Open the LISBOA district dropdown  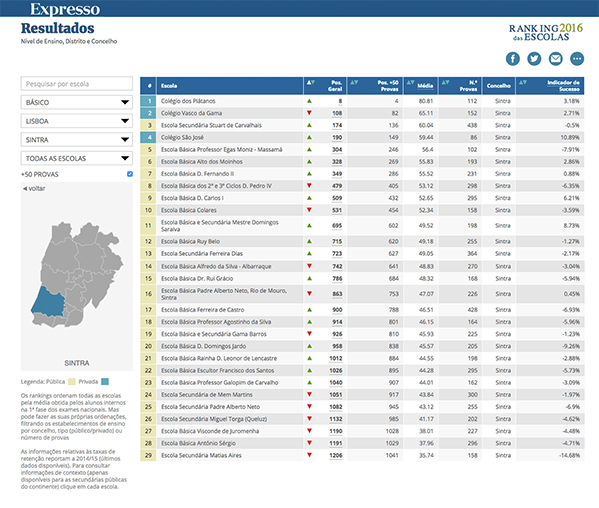coord(77,121)
